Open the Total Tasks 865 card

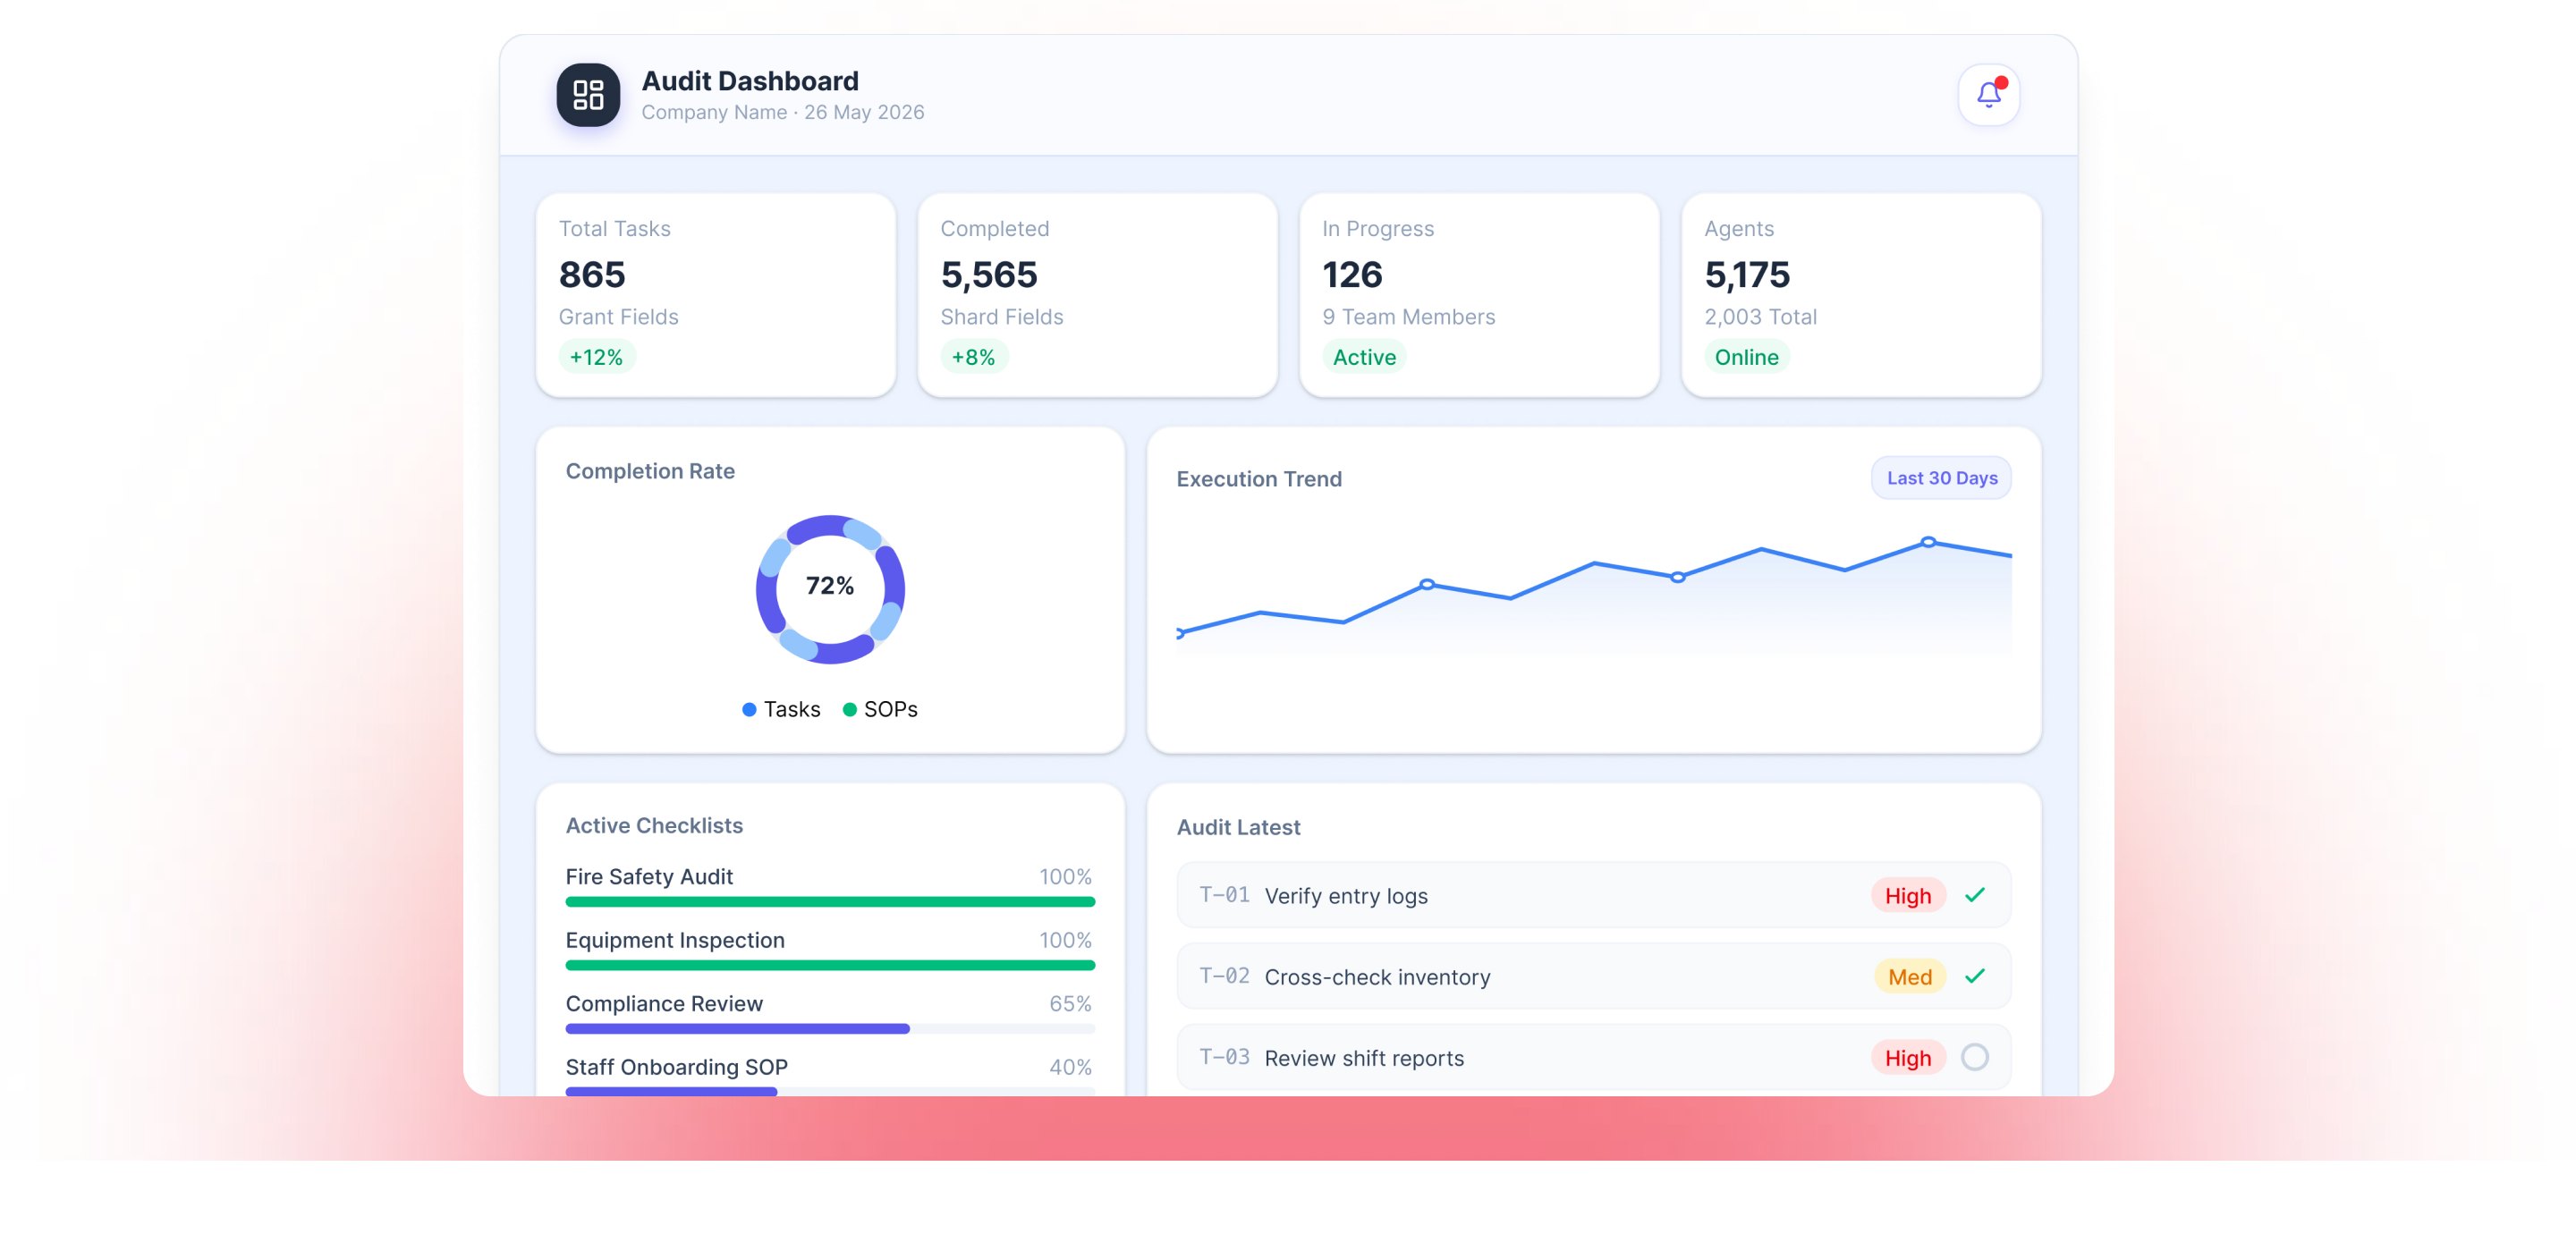[716, 295]
